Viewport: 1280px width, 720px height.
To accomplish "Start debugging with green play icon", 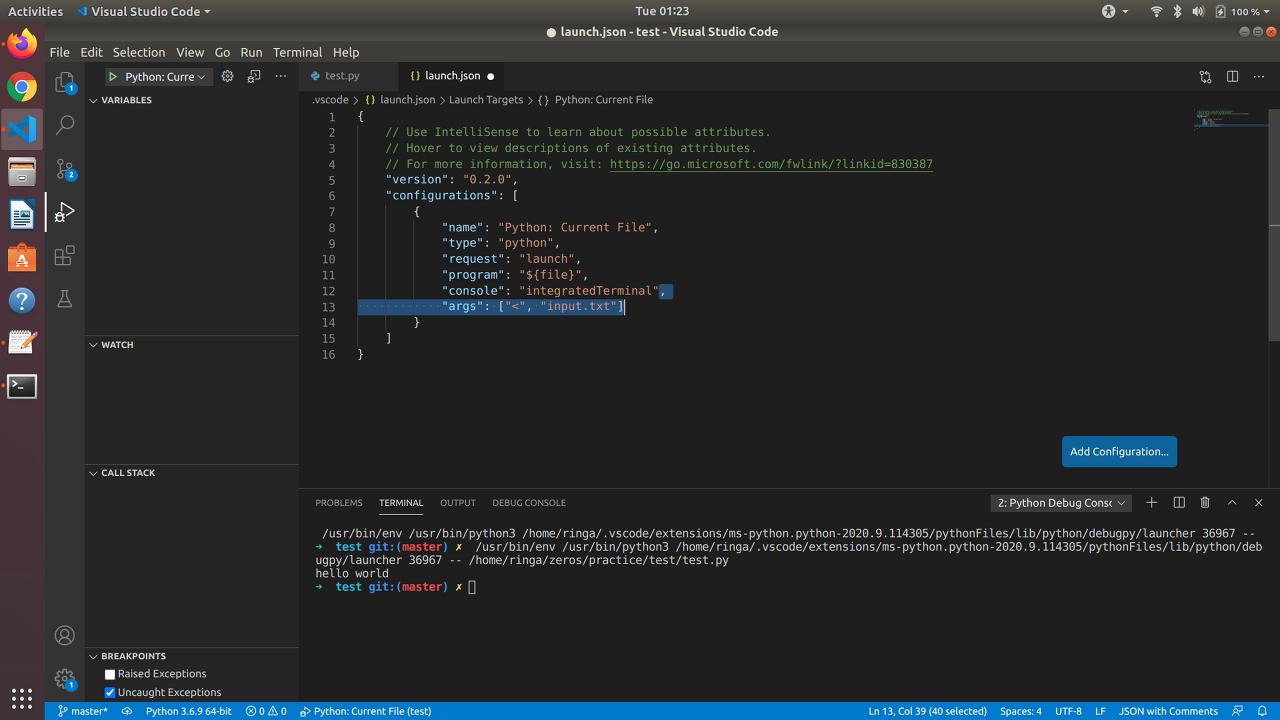I will (x=113, y=77).
